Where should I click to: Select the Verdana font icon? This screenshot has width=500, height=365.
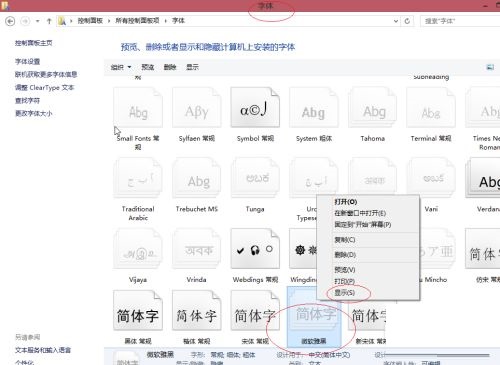(483, 178)
